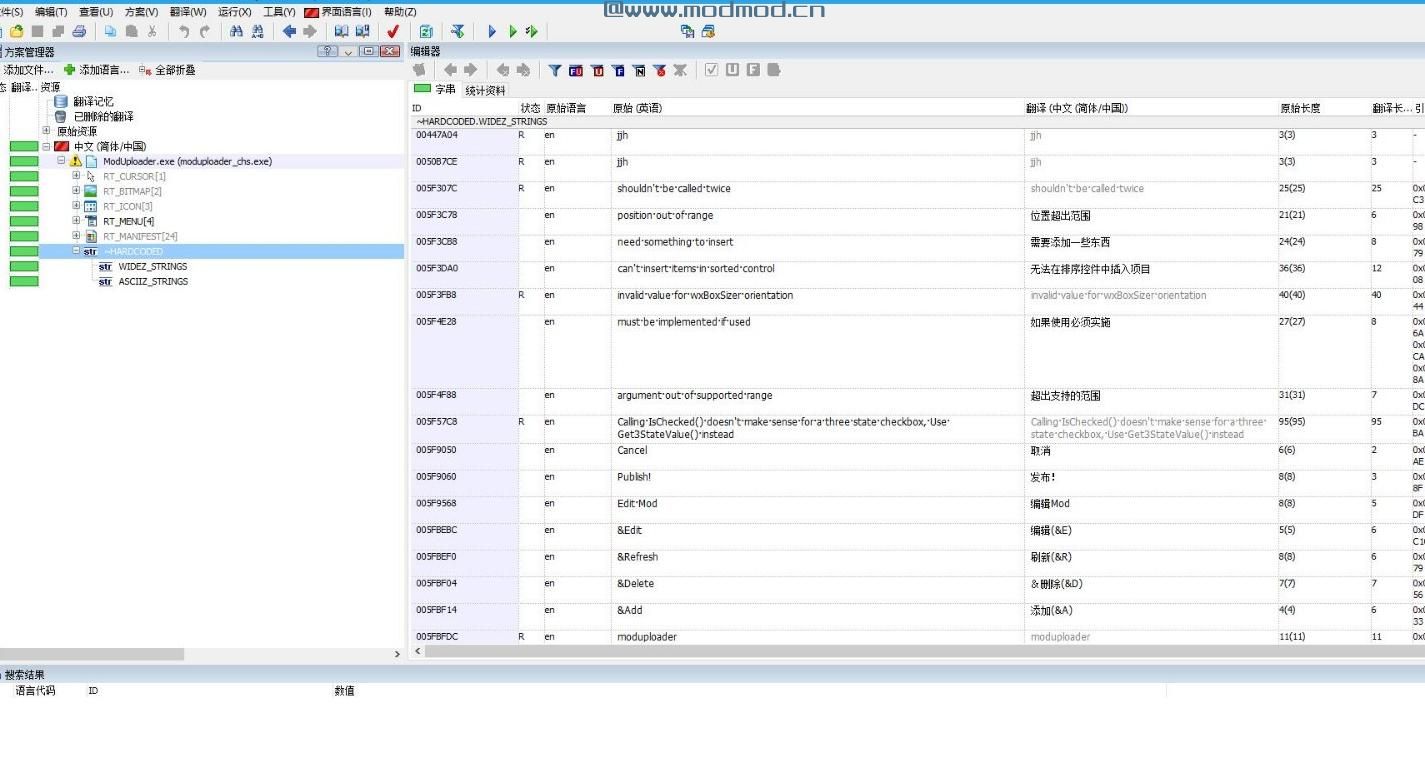Switch to the 字串 tab
1425x778 pixels.
pyautogui.click(x=435, y=89)
